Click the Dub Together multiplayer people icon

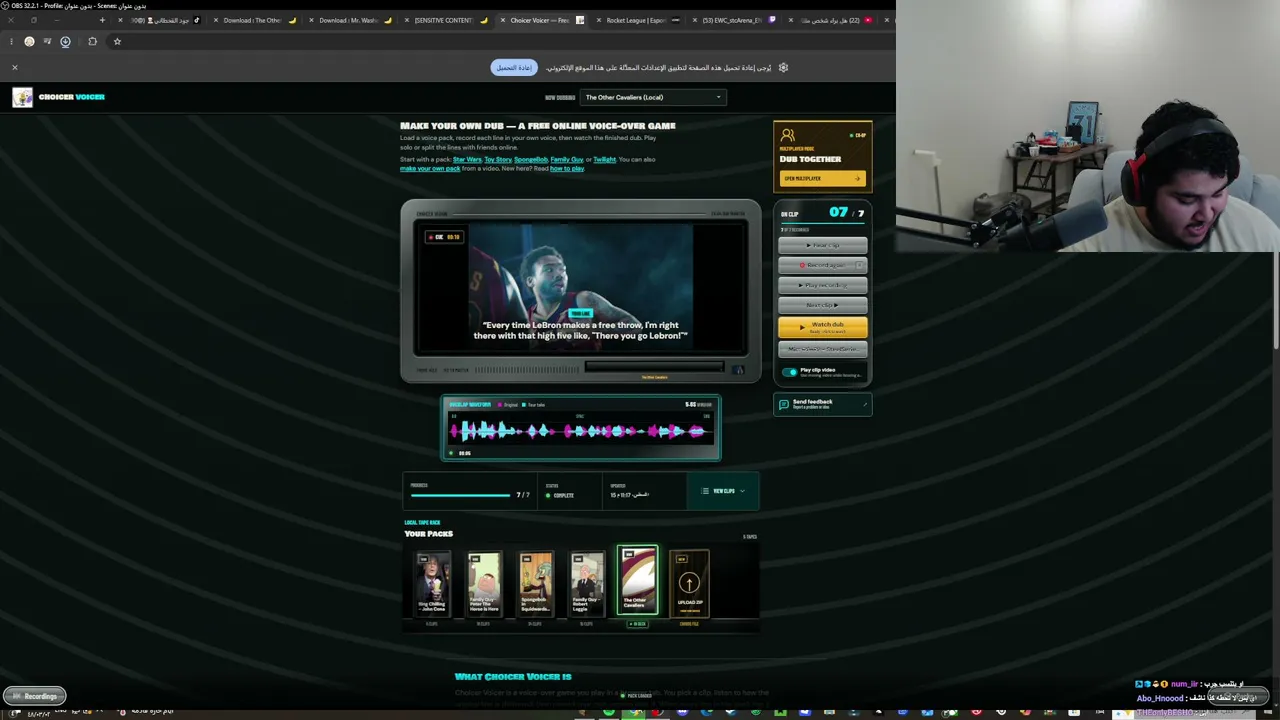pyautogui.click(x=788, y=135)
